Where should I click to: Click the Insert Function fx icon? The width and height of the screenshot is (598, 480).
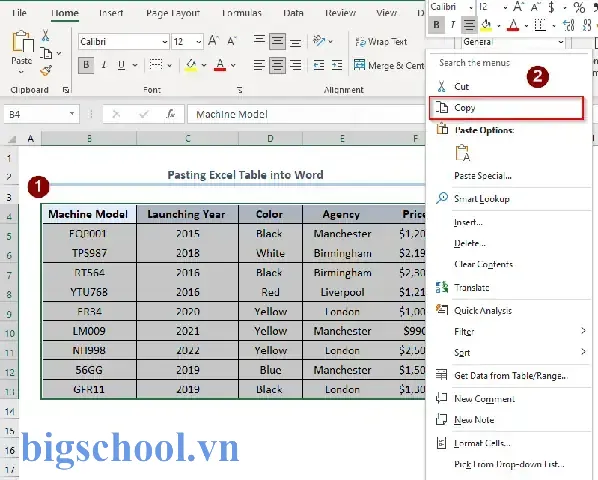coord(170,114)
